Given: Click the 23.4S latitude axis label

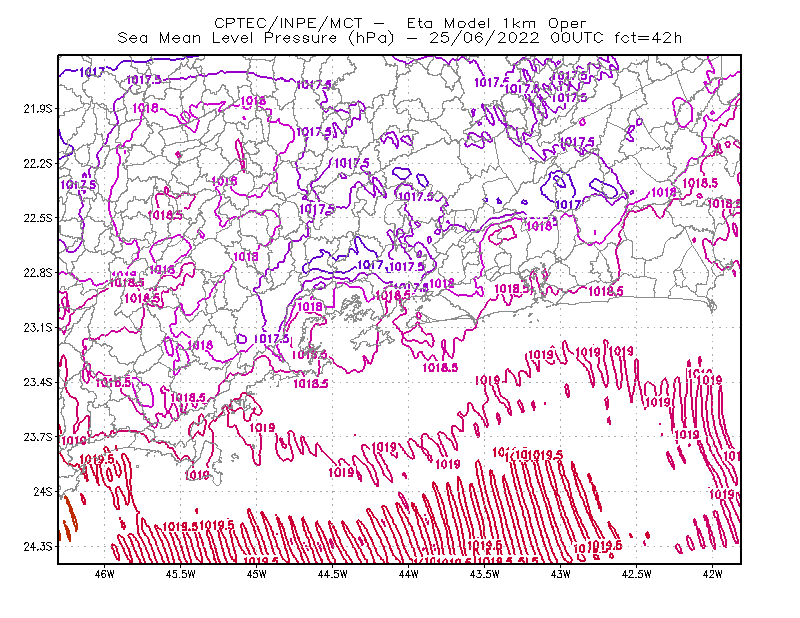Looking at the screenshot, I should click(x=38, y=382).
